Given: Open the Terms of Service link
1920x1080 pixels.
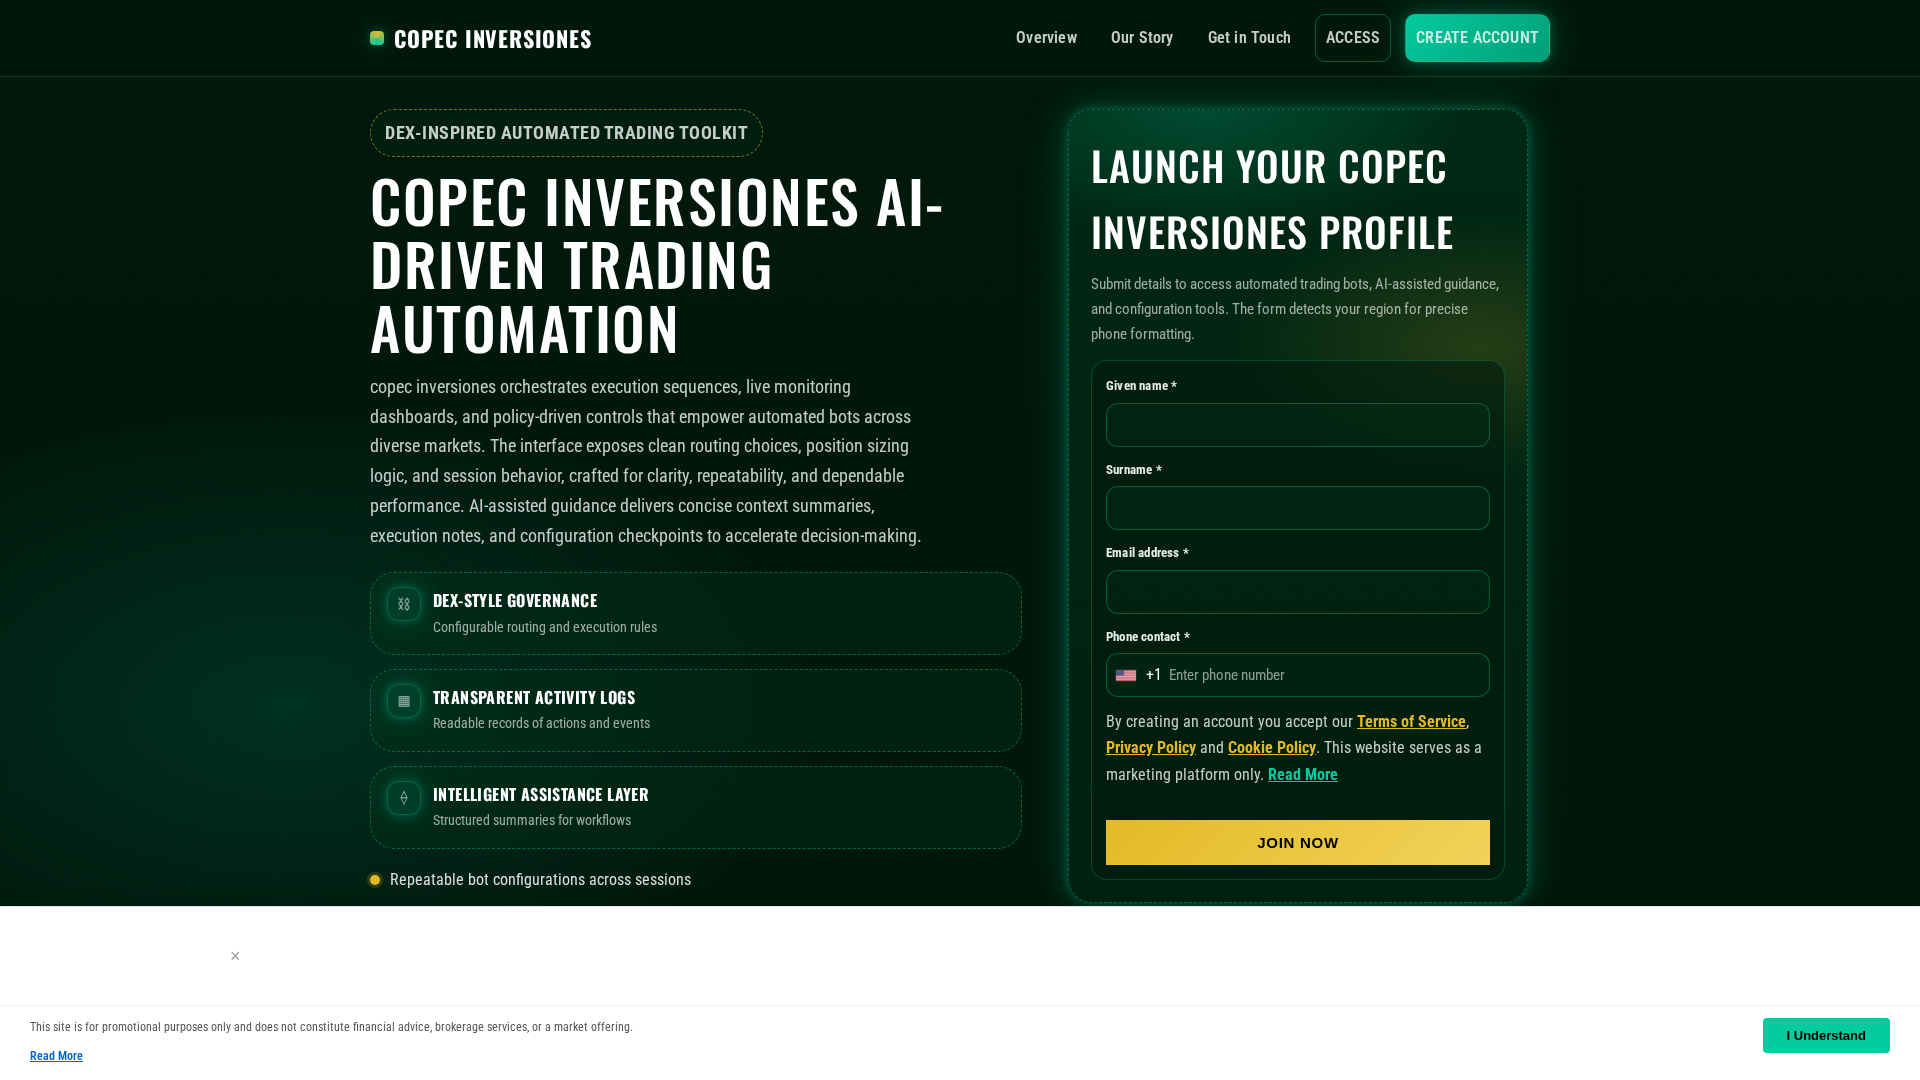Looking at the screenshot, I should [1411, 722].
